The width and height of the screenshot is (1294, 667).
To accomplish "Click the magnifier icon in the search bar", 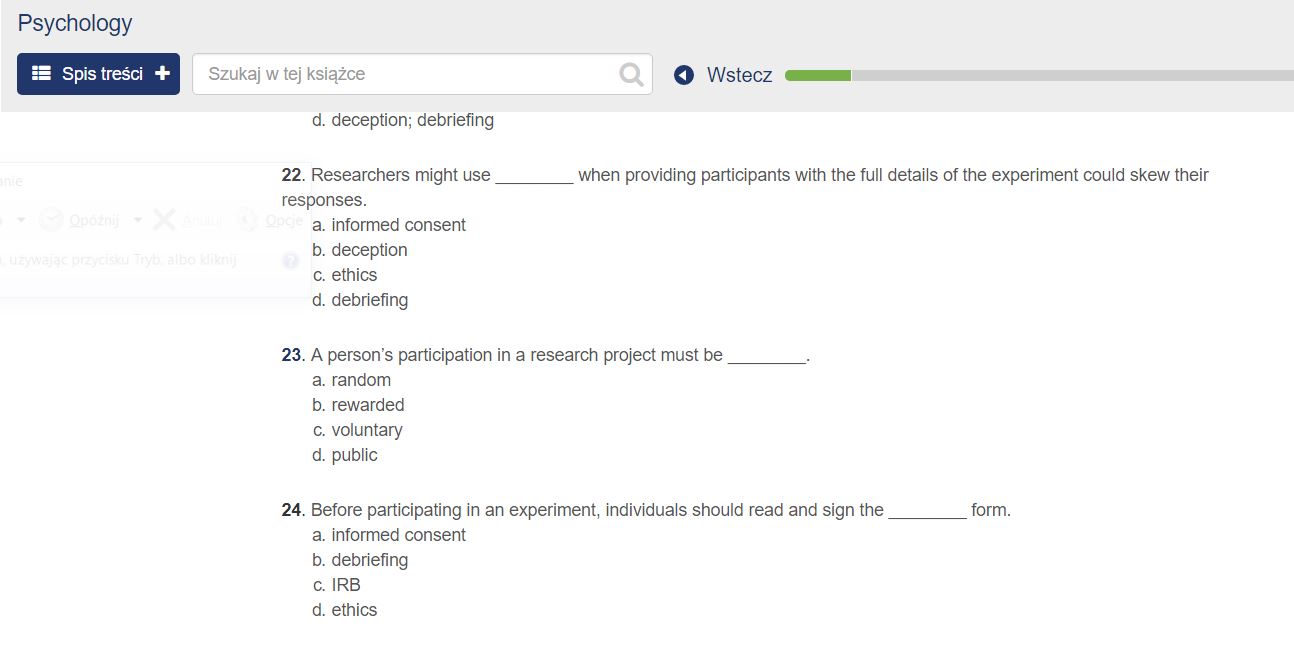I will [x=629, y=73].
